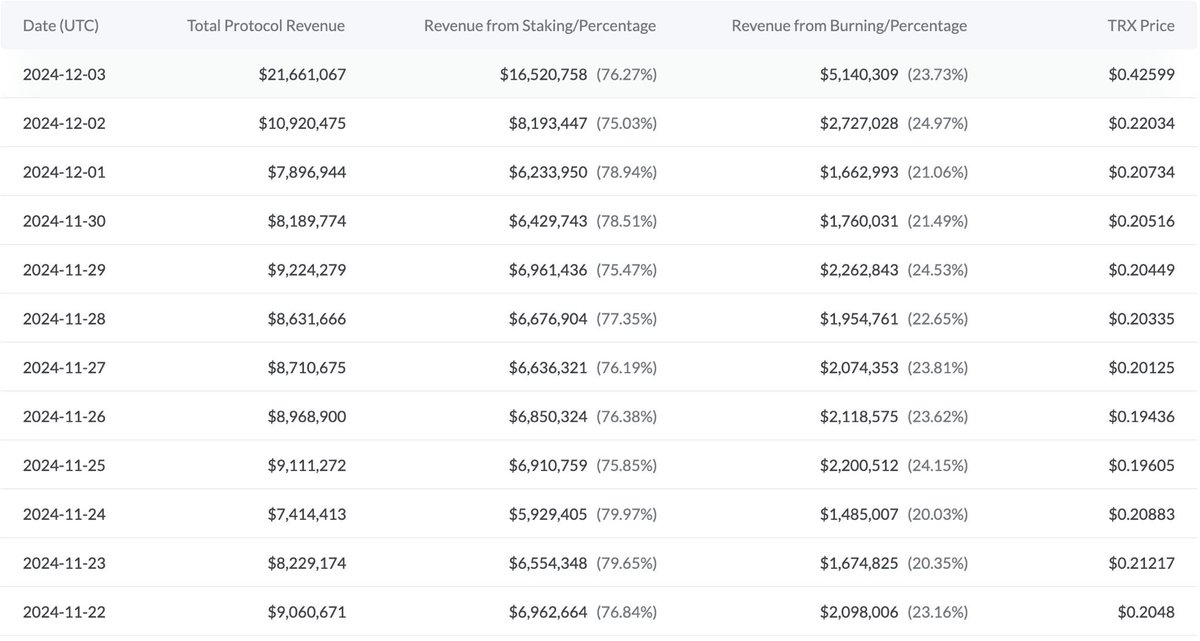Click the date cell 2024-12-03
The height and width of the screenshot is (641, 1200).
coord(64,74)
